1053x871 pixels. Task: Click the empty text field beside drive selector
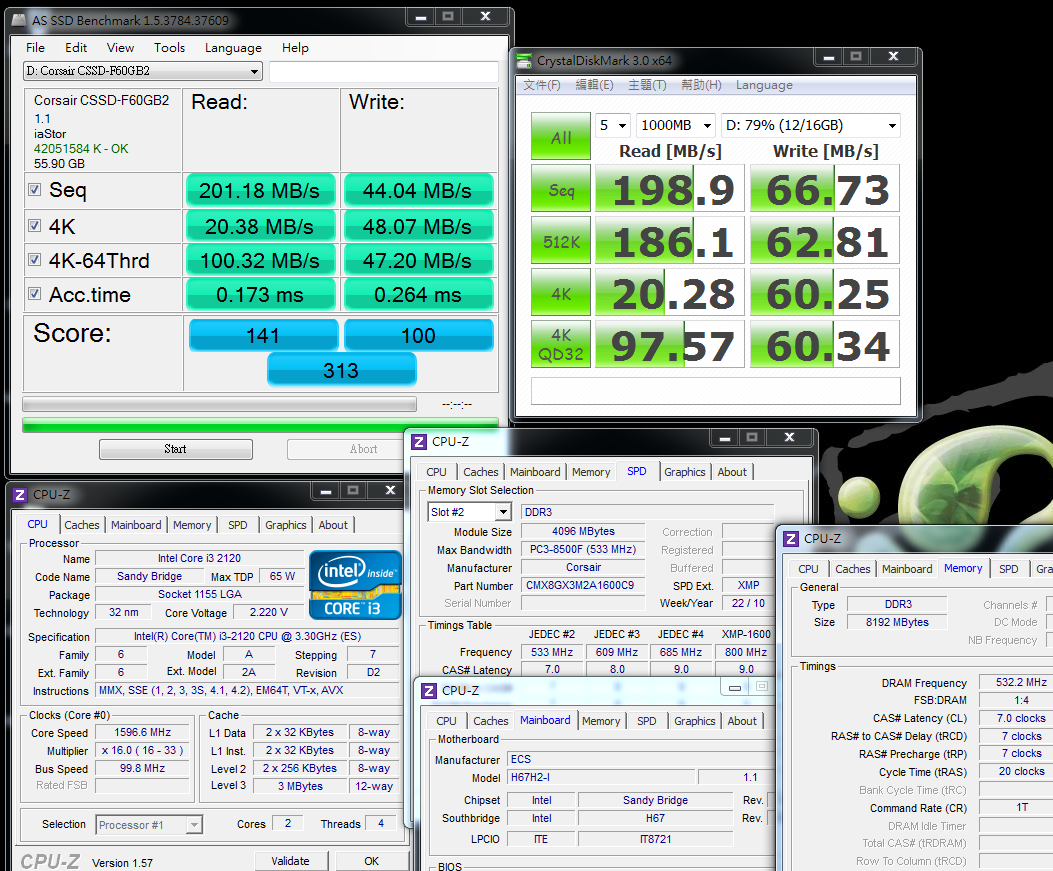(x=383, y=72)
